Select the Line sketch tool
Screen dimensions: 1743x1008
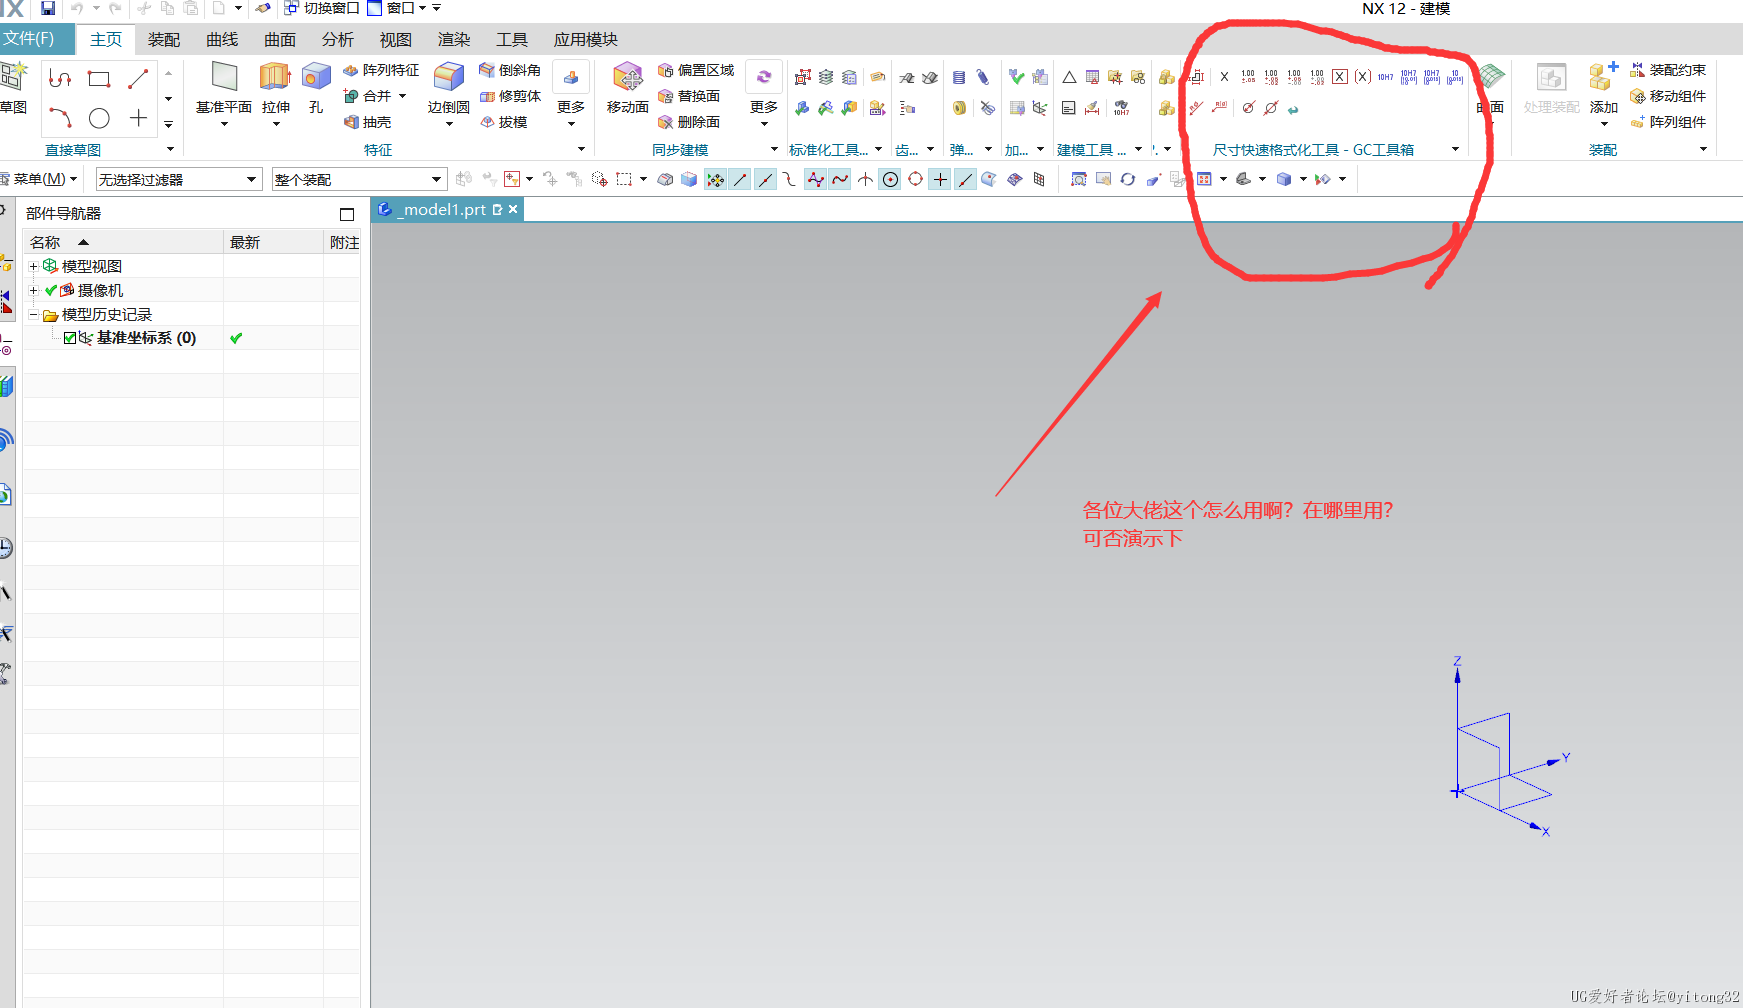pyautogui.click(x=138, y=79)
